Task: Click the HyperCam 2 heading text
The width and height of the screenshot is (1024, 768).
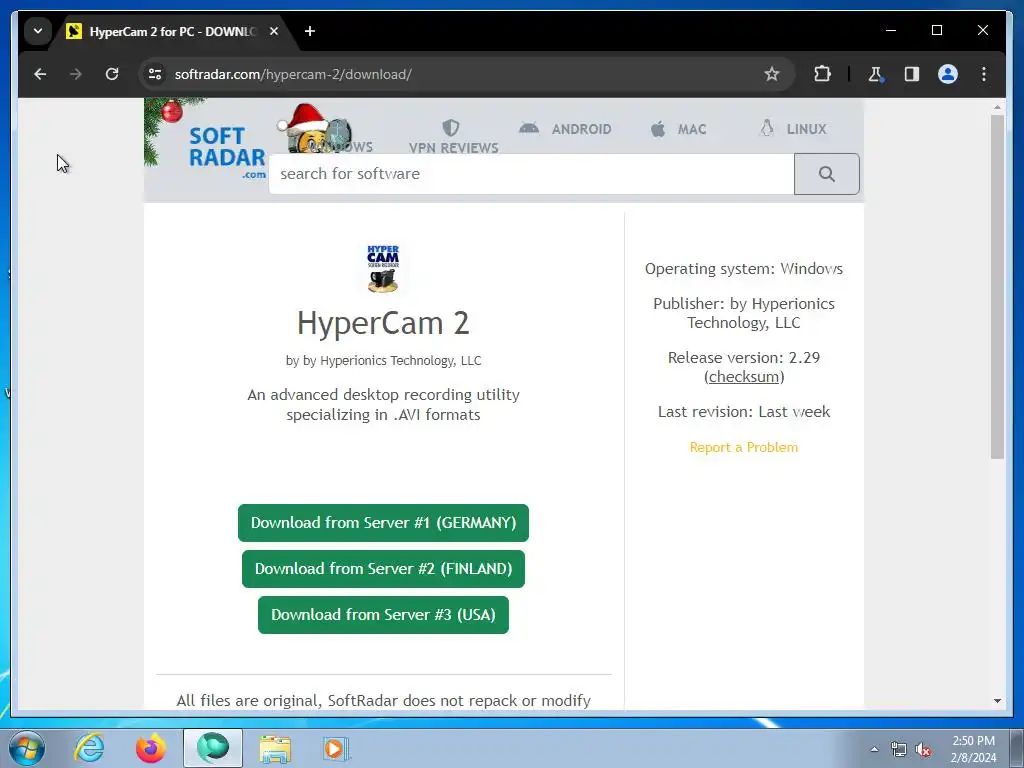Action: click(383, 323)
